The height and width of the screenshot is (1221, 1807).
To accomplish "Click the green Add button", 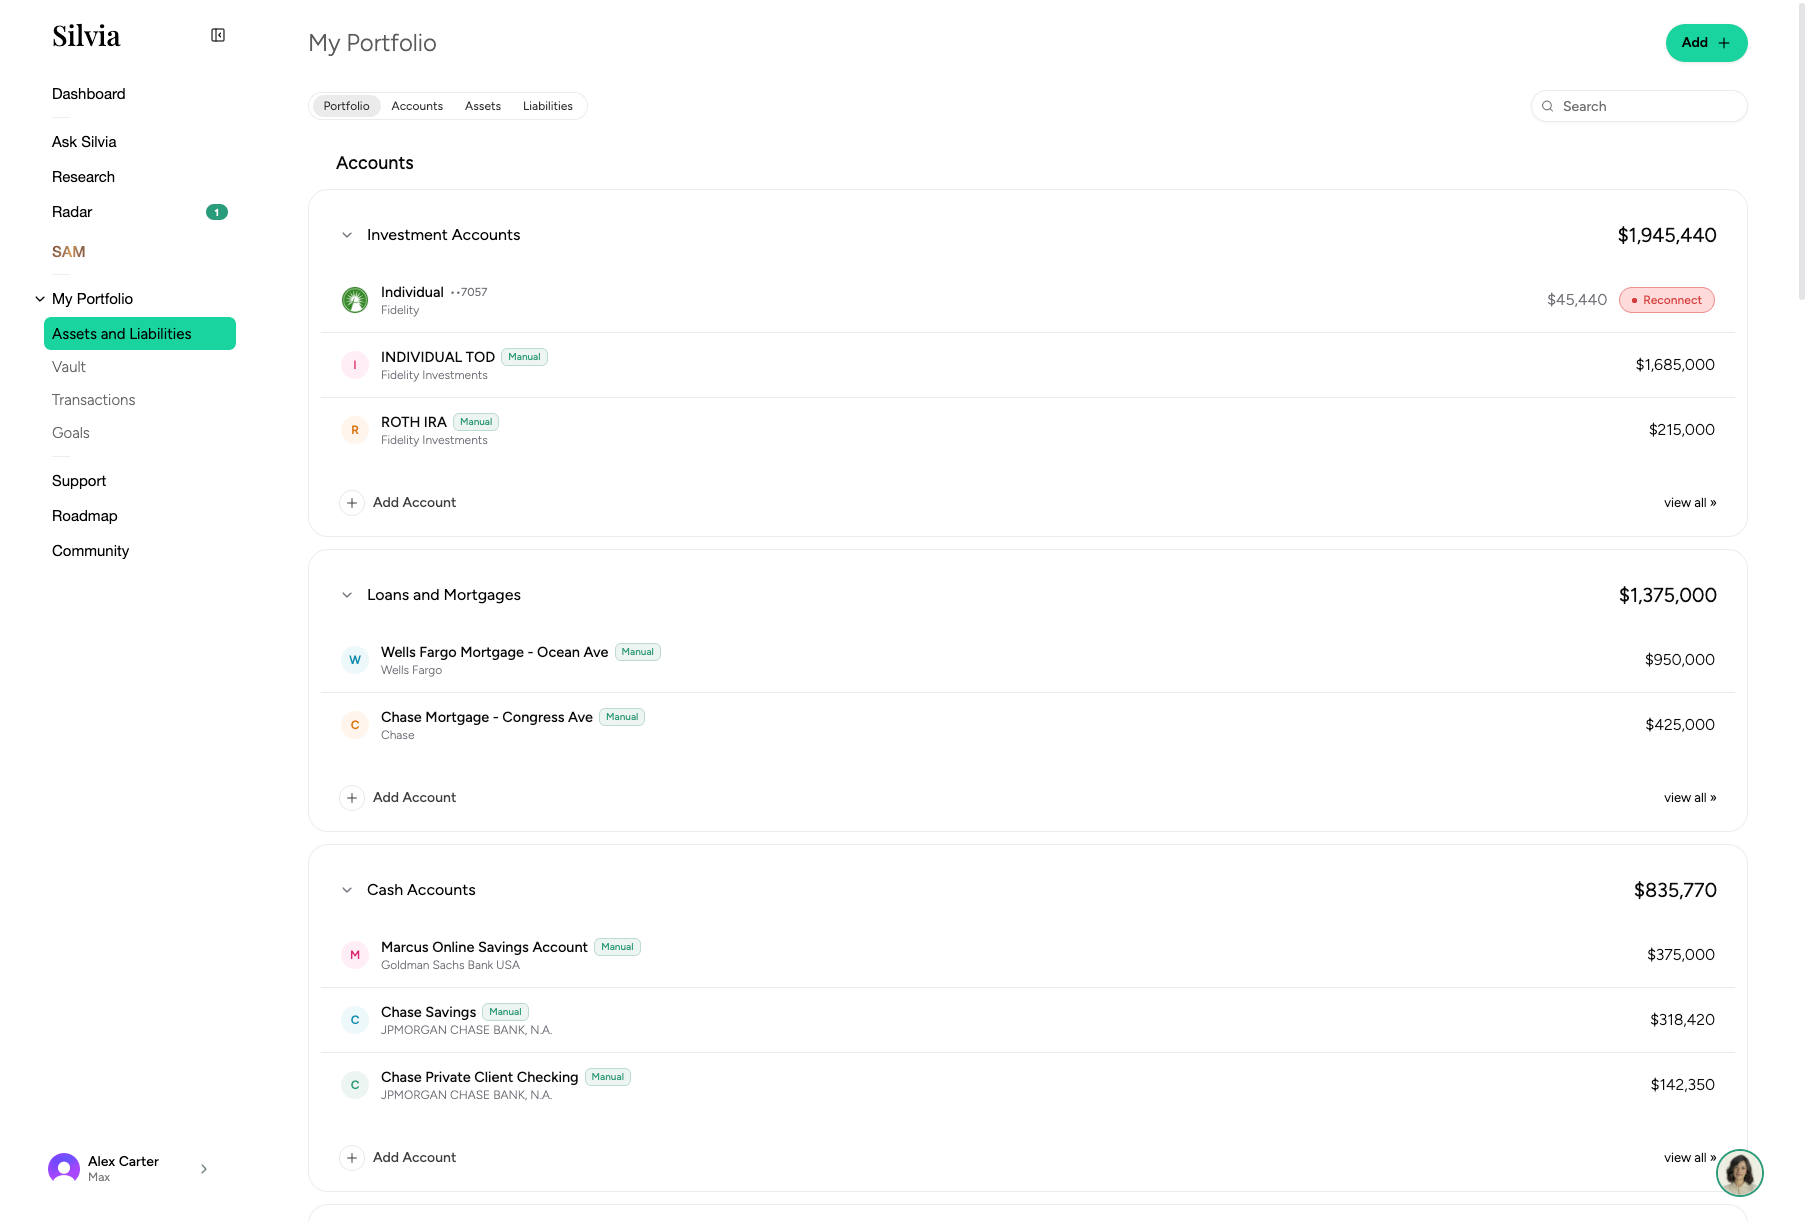I will (x=1706, y=43).
